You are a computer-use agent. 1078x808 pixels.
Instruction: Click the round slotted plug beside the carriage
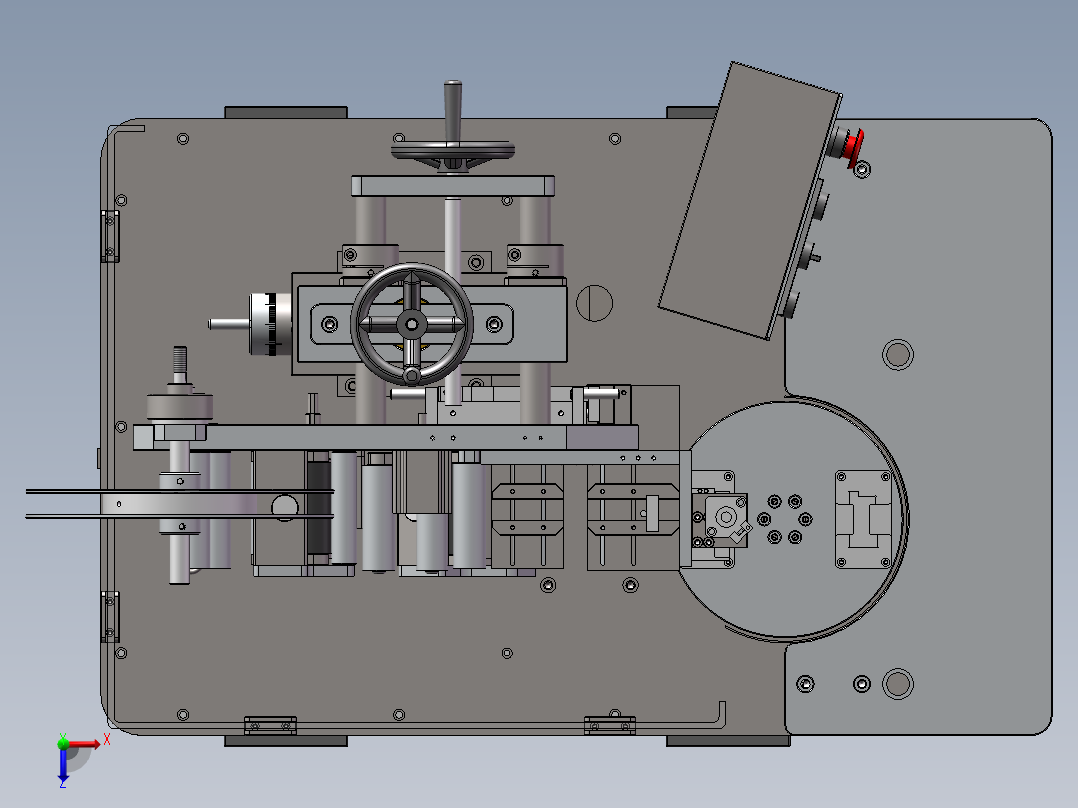click(x=594, y=303)
